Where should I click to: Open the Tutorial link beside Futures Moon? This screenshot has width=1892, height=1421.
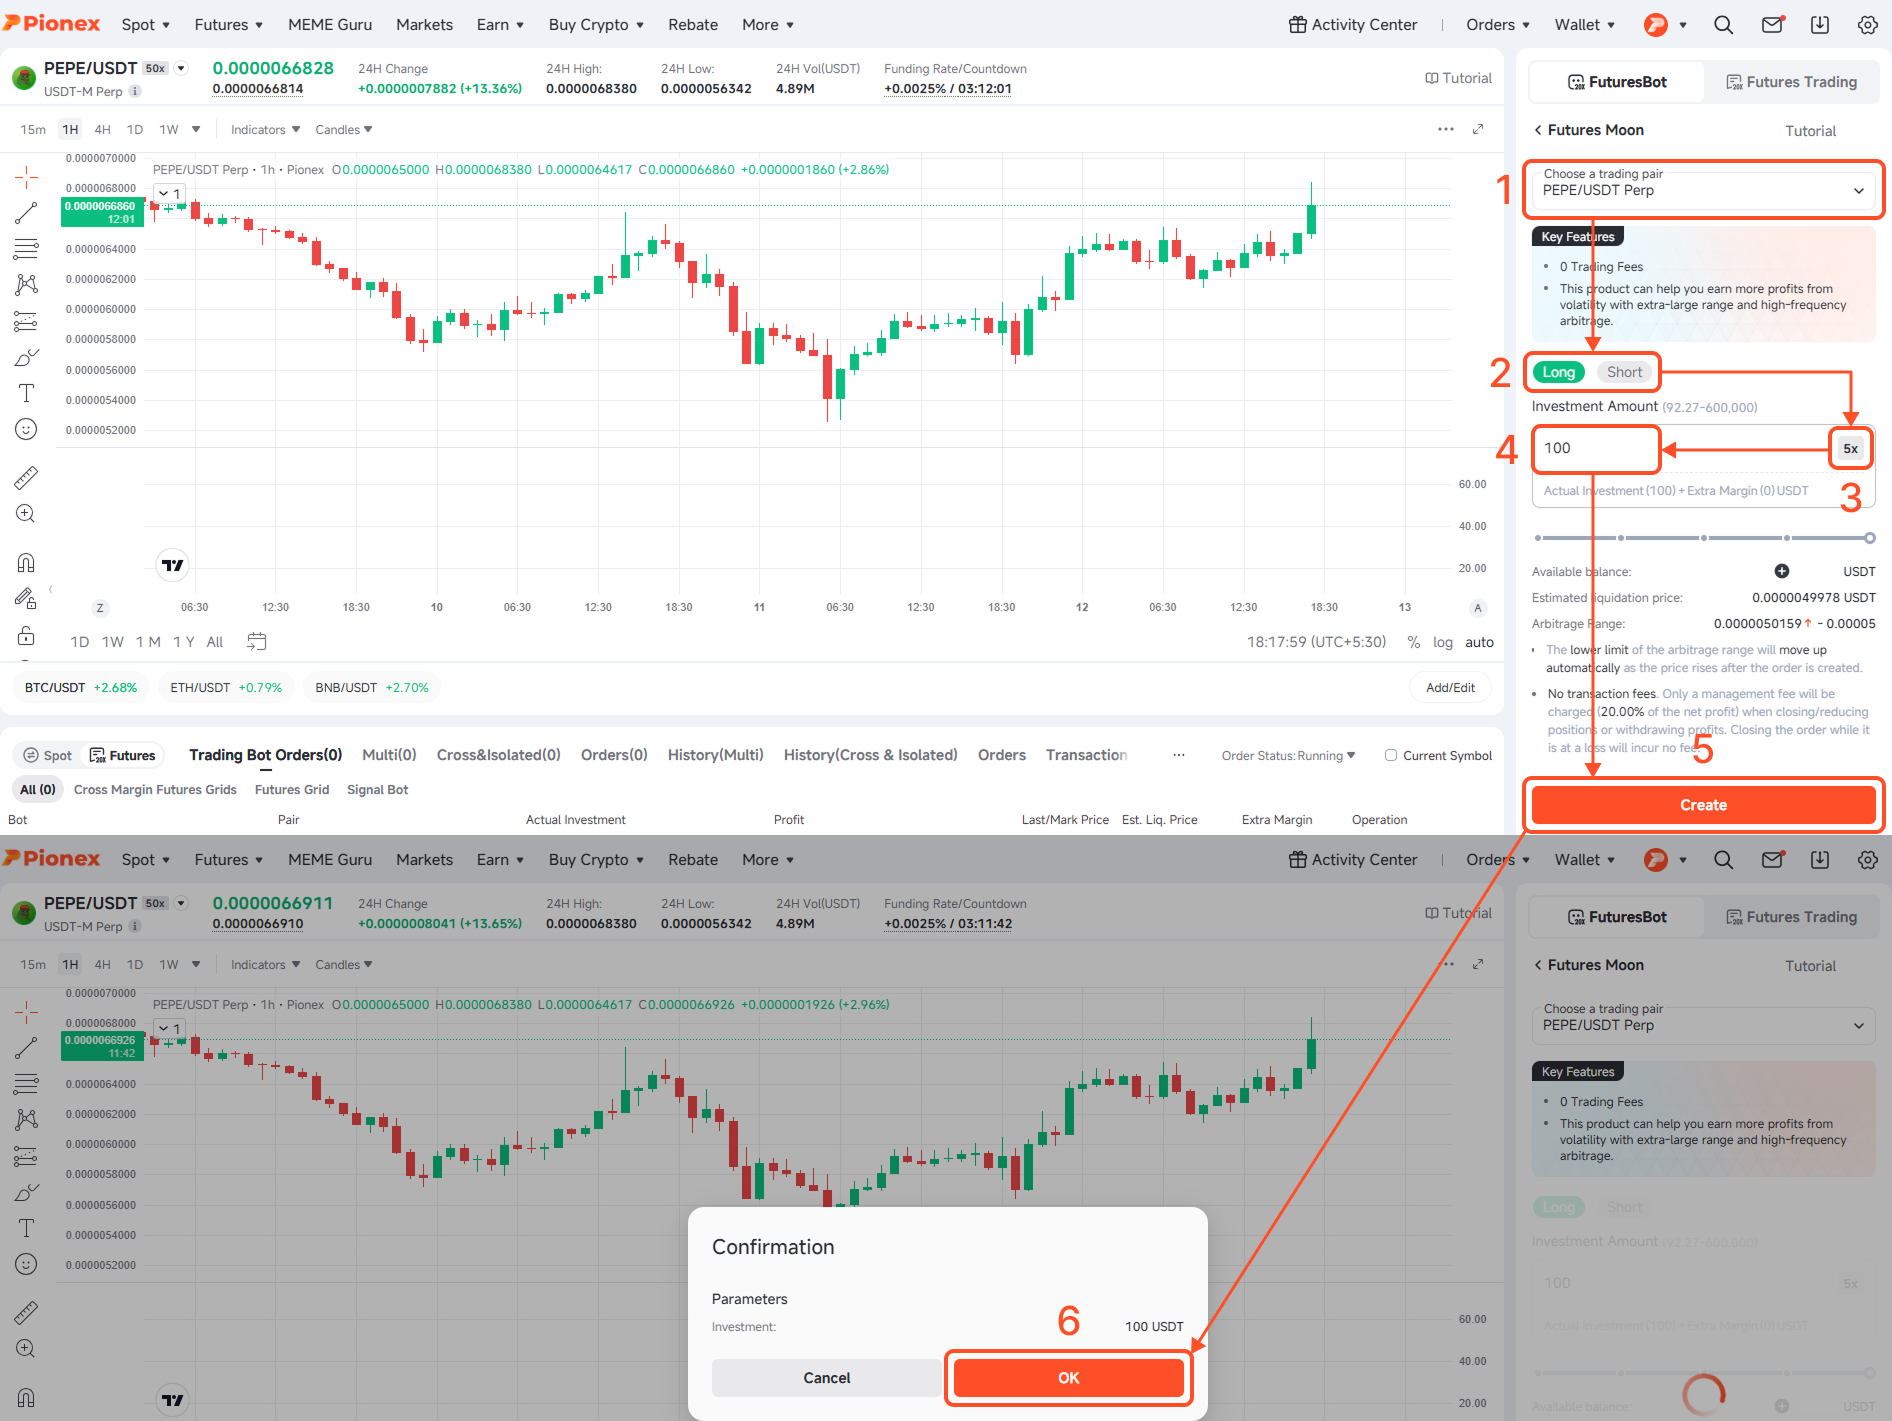(x=1810, y=131)
